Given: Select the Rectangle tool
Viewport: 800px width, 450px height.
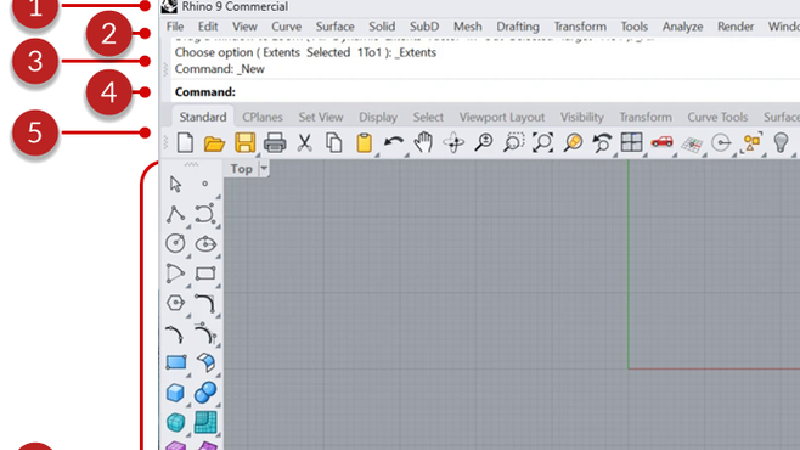Looking at the screenshot, I should tap(206, 274).
